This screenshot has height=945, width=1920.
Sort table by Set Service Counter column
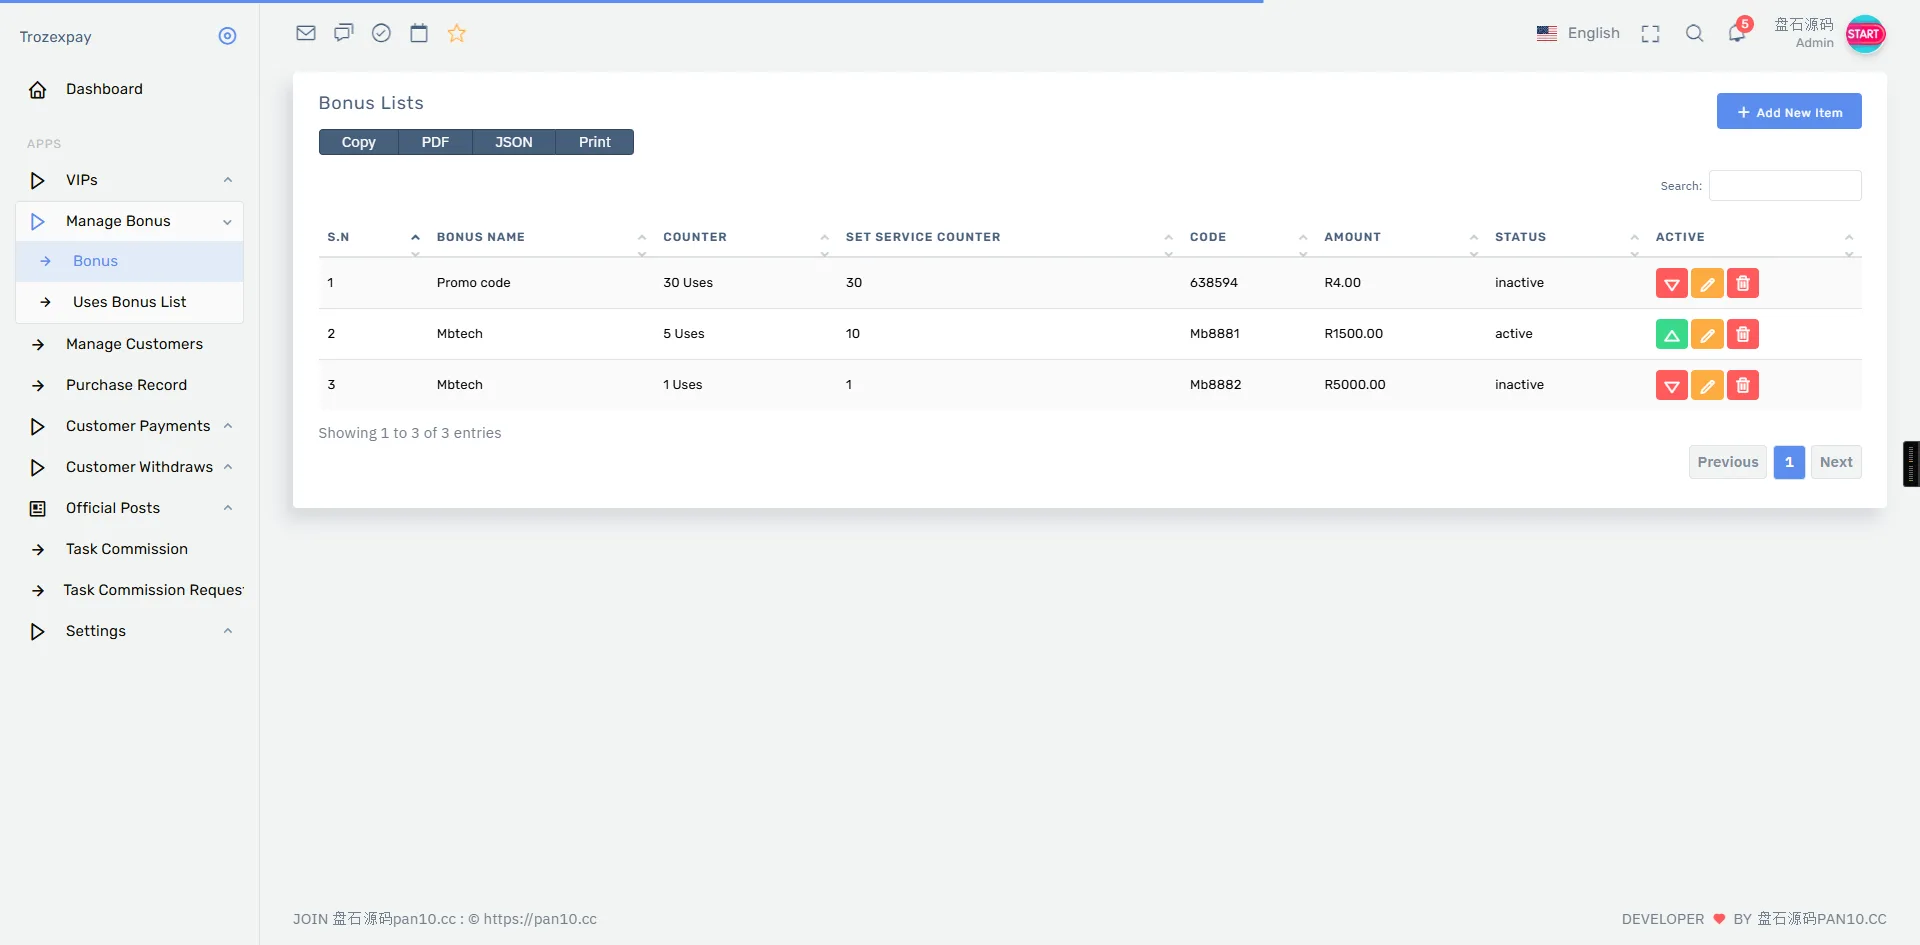(1009, 238)
